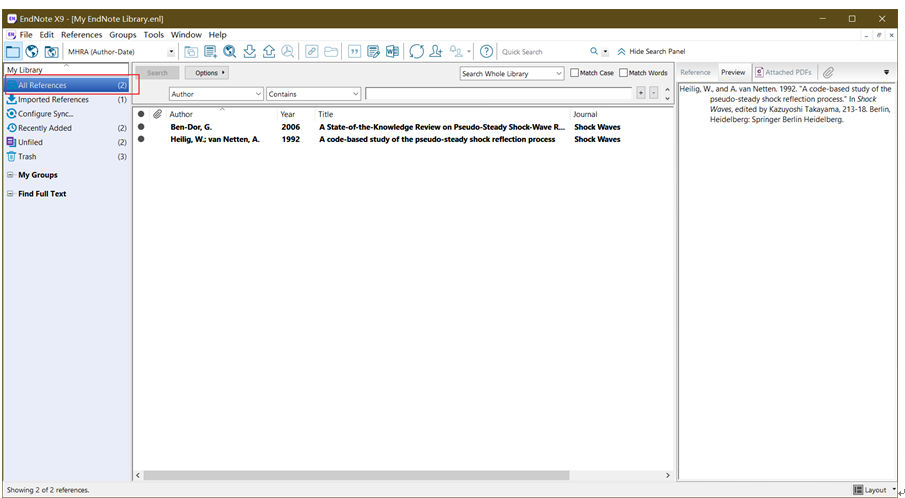
Task: Open the Quick Search options arrow
Action: coord(605,52)
